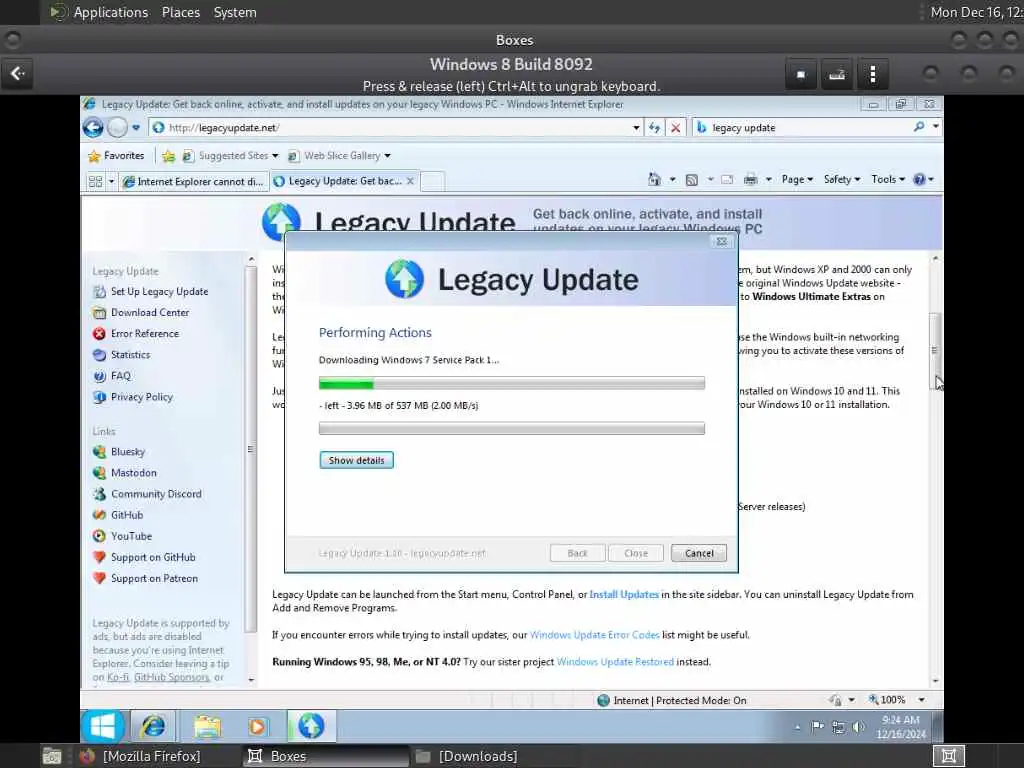Click the search magnifier icon
This screenshot has width=1024, height=768.
[919, 127]
